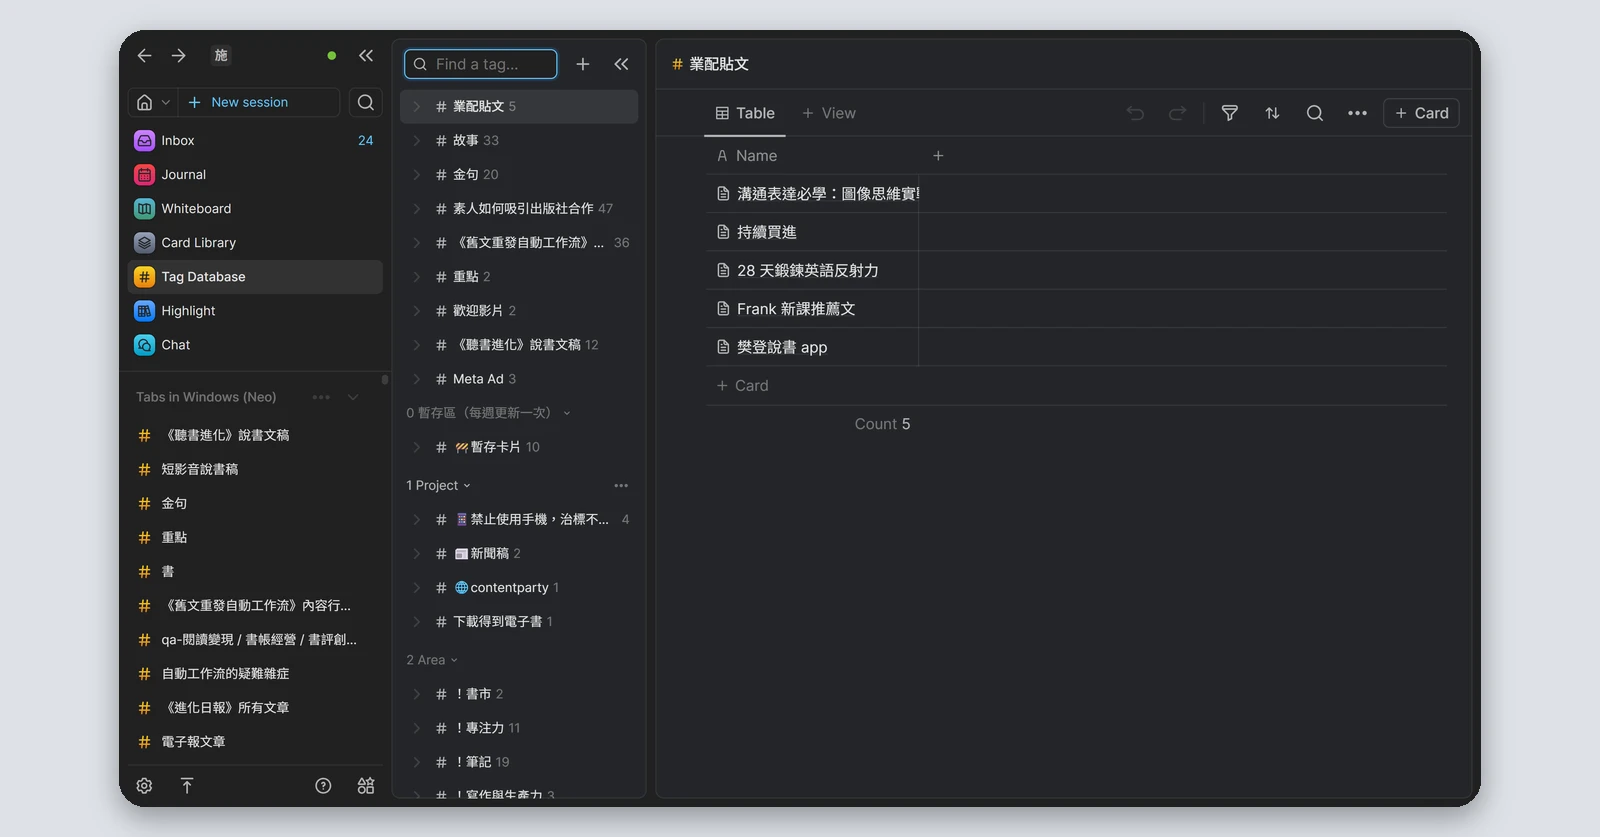The width and height of the screenshot is (1600, 837).
Task: Open the help question mark icon
Action: pos(323,786)
